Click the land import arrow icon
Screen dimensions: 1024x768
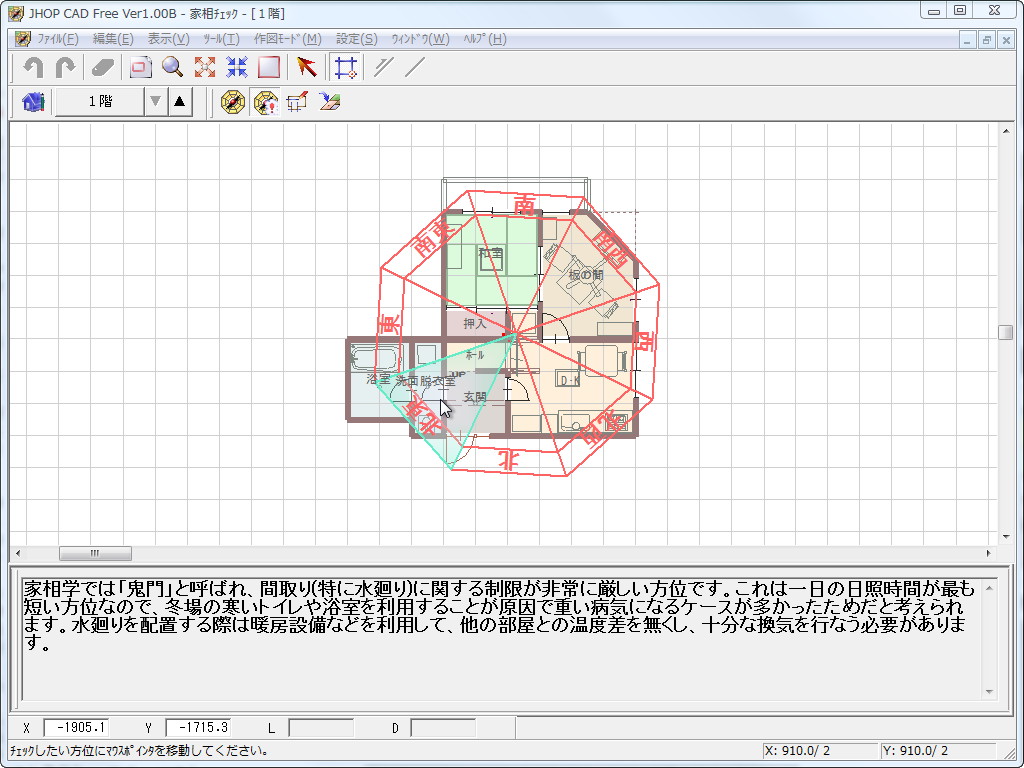click(330, 102)
